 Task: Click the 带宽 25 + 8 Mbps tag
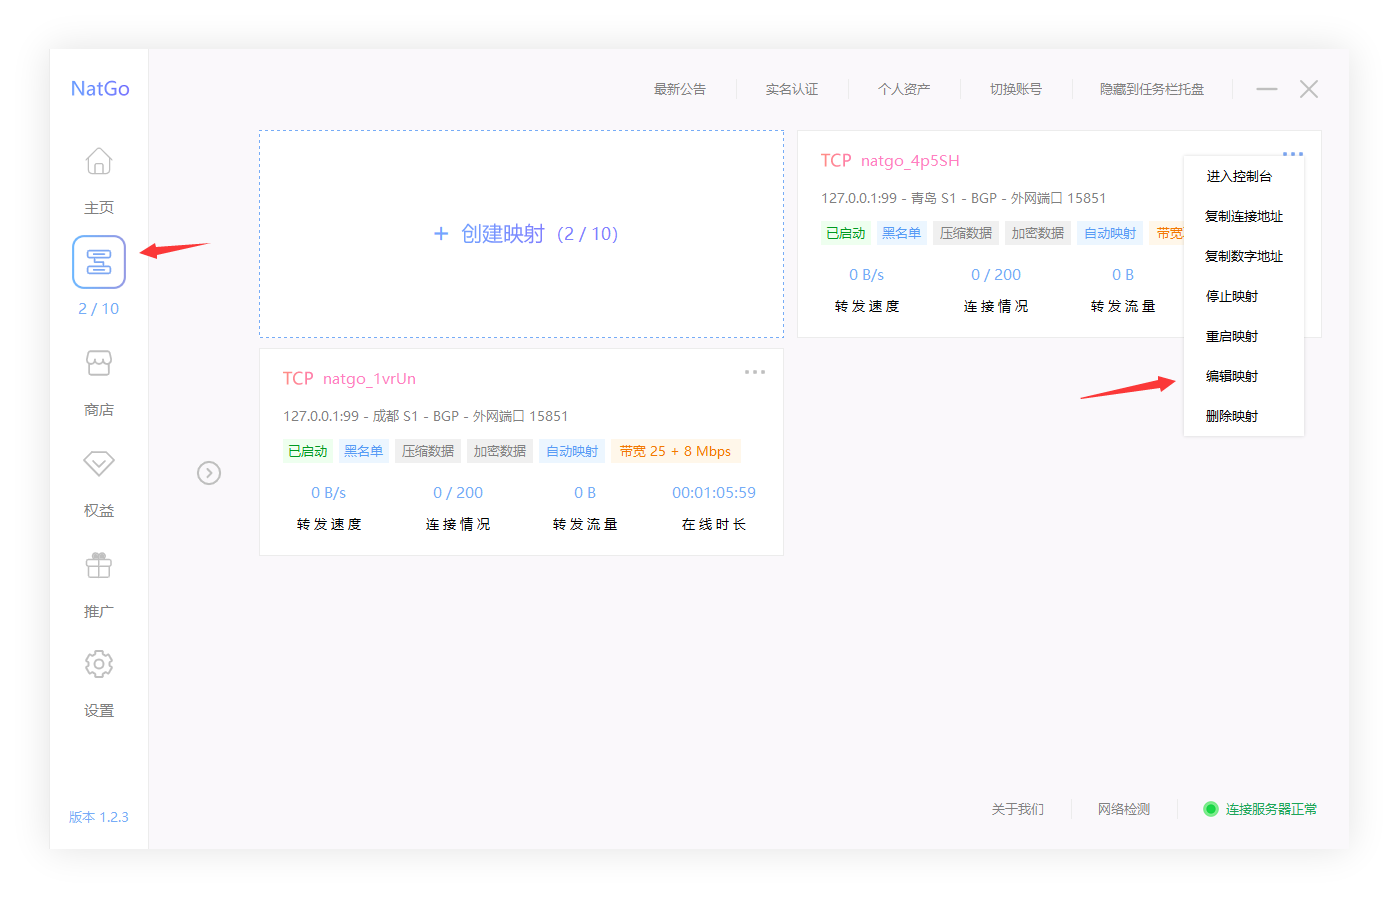tap(675, 451)
